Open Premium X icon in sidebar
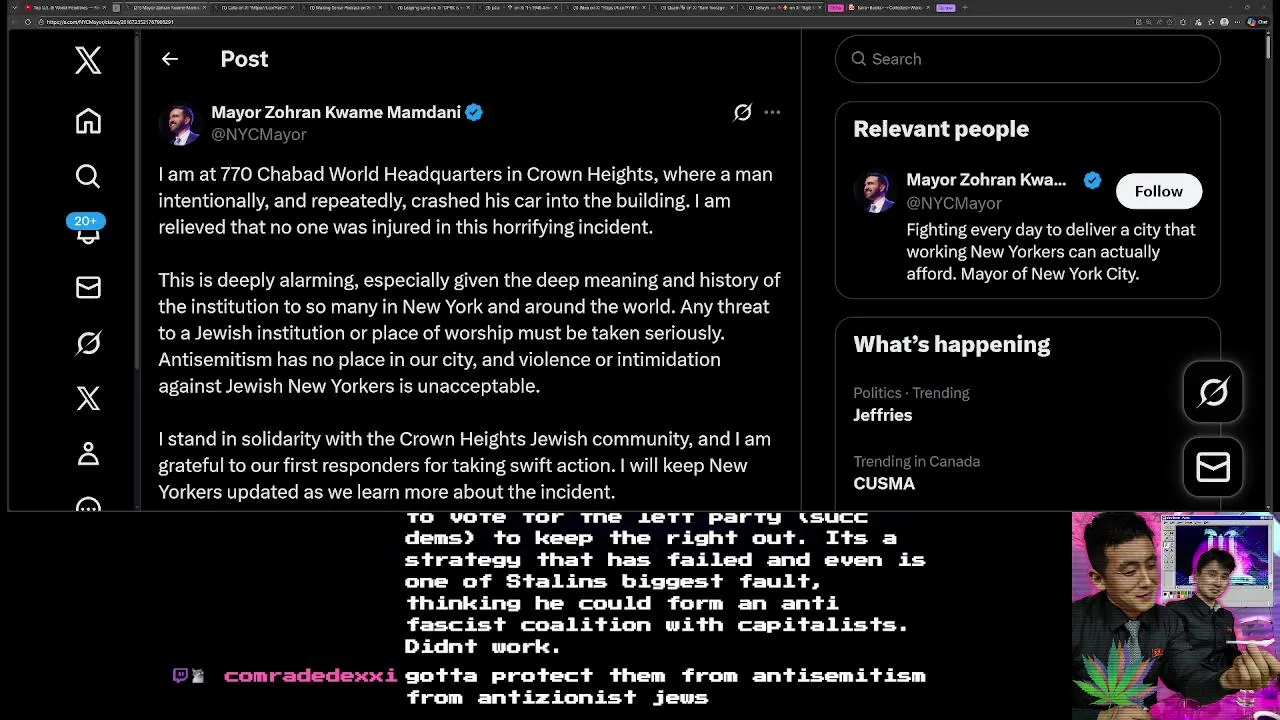Screen dimensions: 1280x720 pyautogui.click(x=88, y=398)
